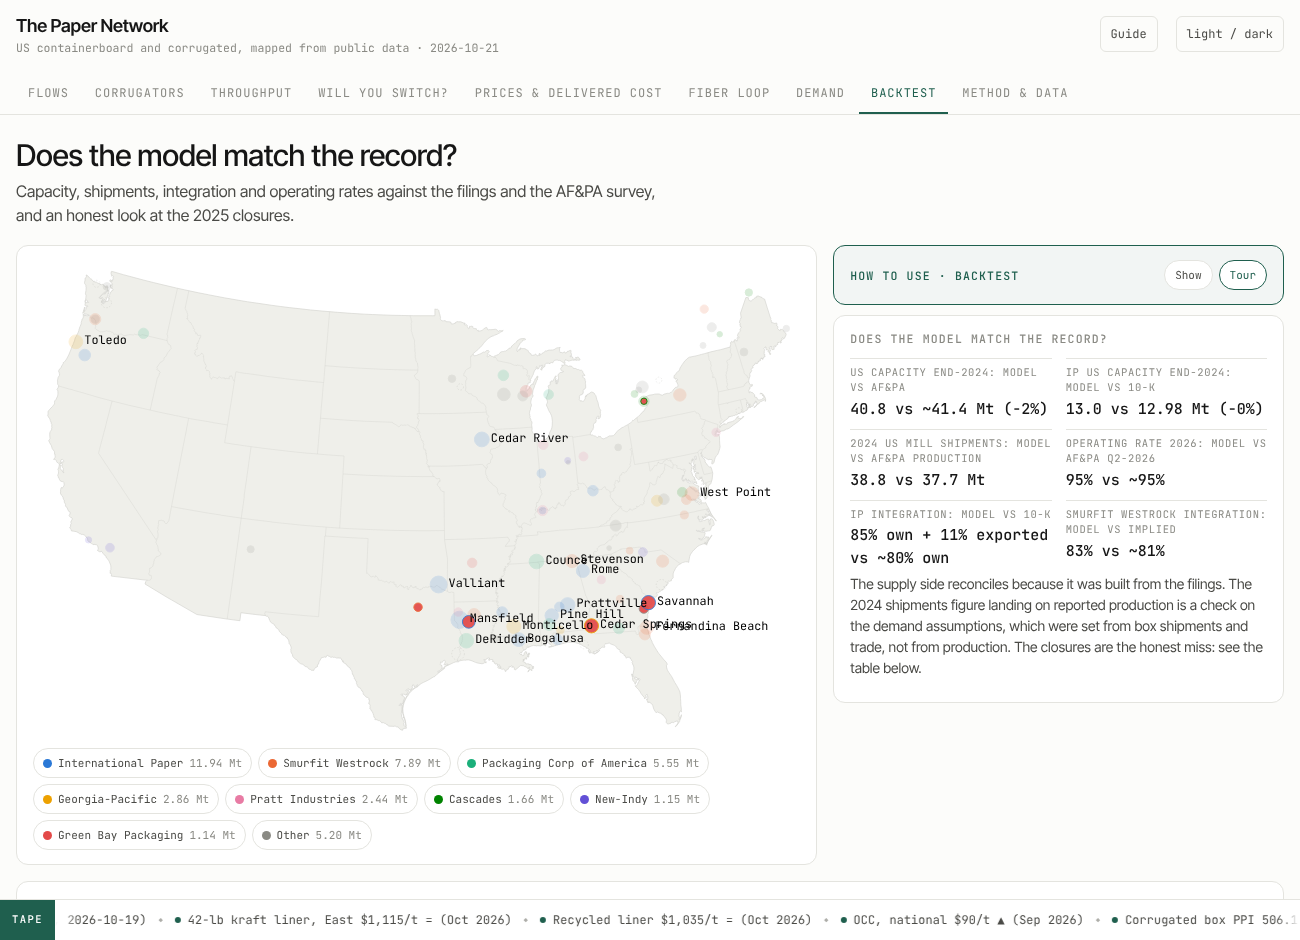Click the 42-lb kraft liner ticker item

tap(342, 920)
